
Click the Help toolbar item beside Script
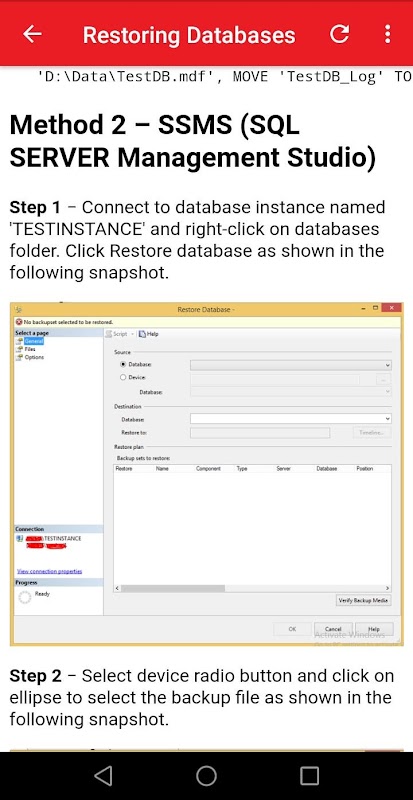pyautogui.click(x=149, y=334)
